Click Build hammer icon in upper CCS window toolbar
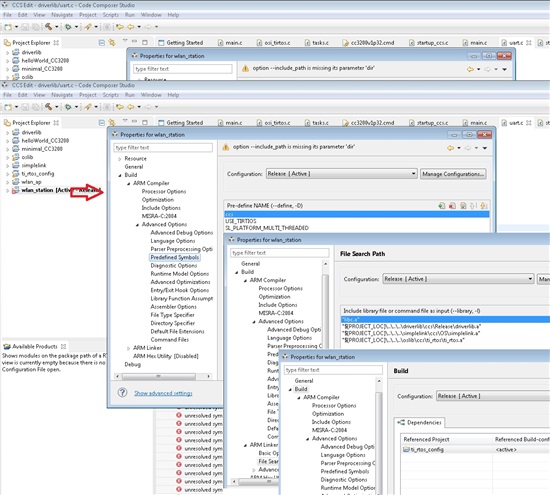The image size is (550, 495). 48,27
